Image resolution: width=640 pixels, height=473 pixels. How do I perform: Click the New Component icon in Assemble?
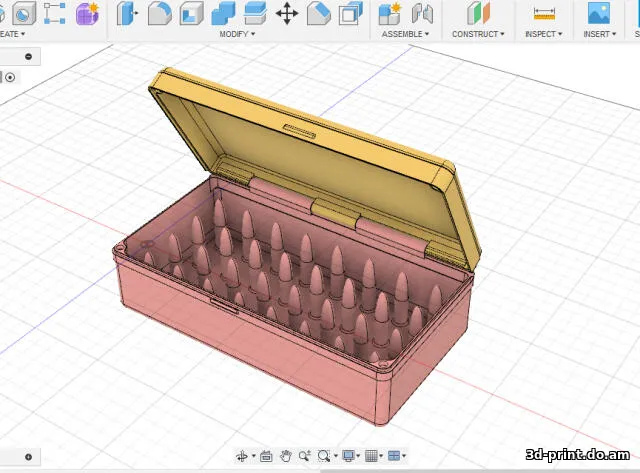tap(390, 13)
